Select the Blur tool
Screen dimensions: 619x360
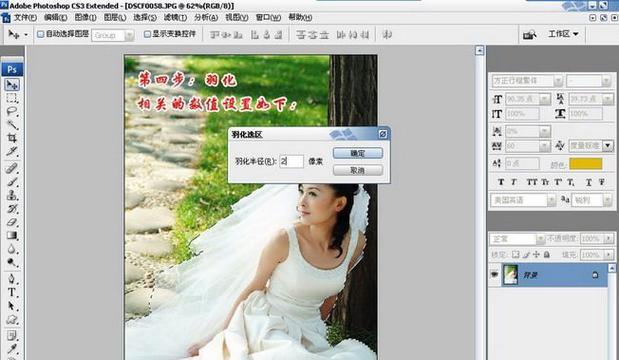[12, 249]
